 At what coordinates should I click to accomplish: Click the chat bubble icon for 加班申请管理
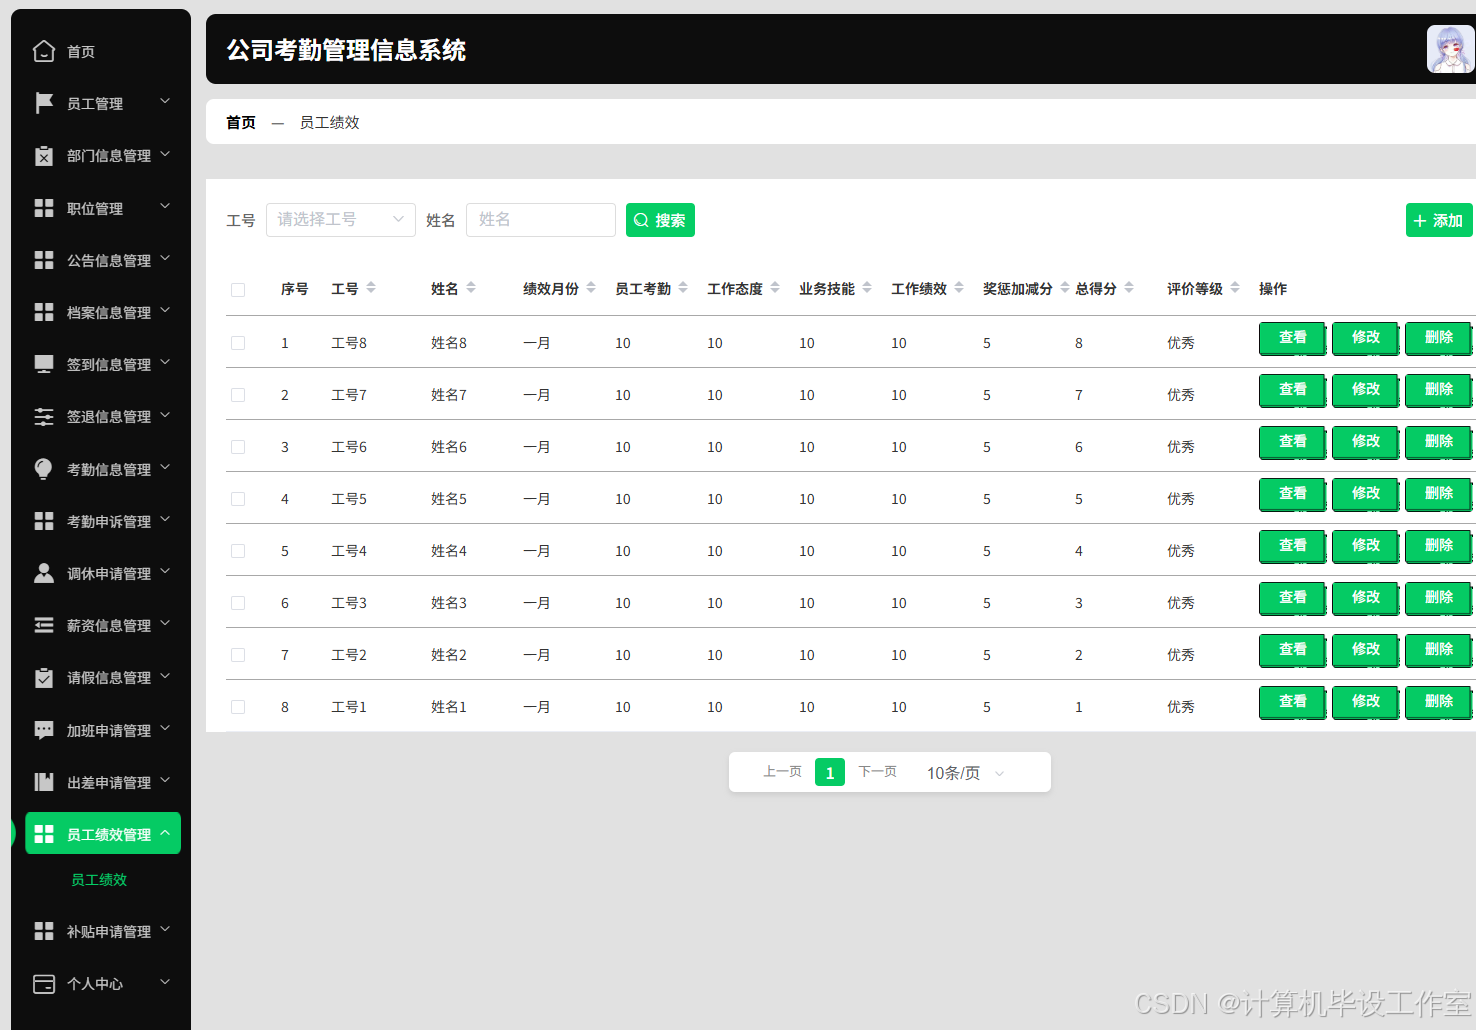point(44,730)
